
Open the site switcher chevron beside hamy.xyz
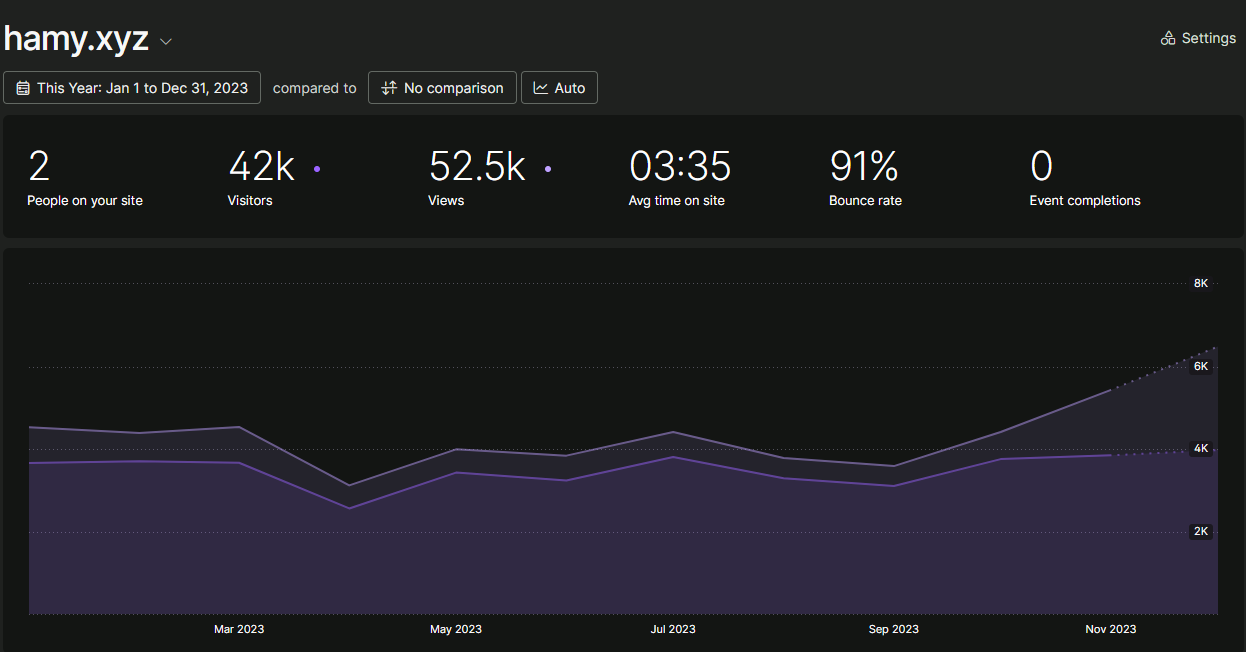[x=164, y=42]
